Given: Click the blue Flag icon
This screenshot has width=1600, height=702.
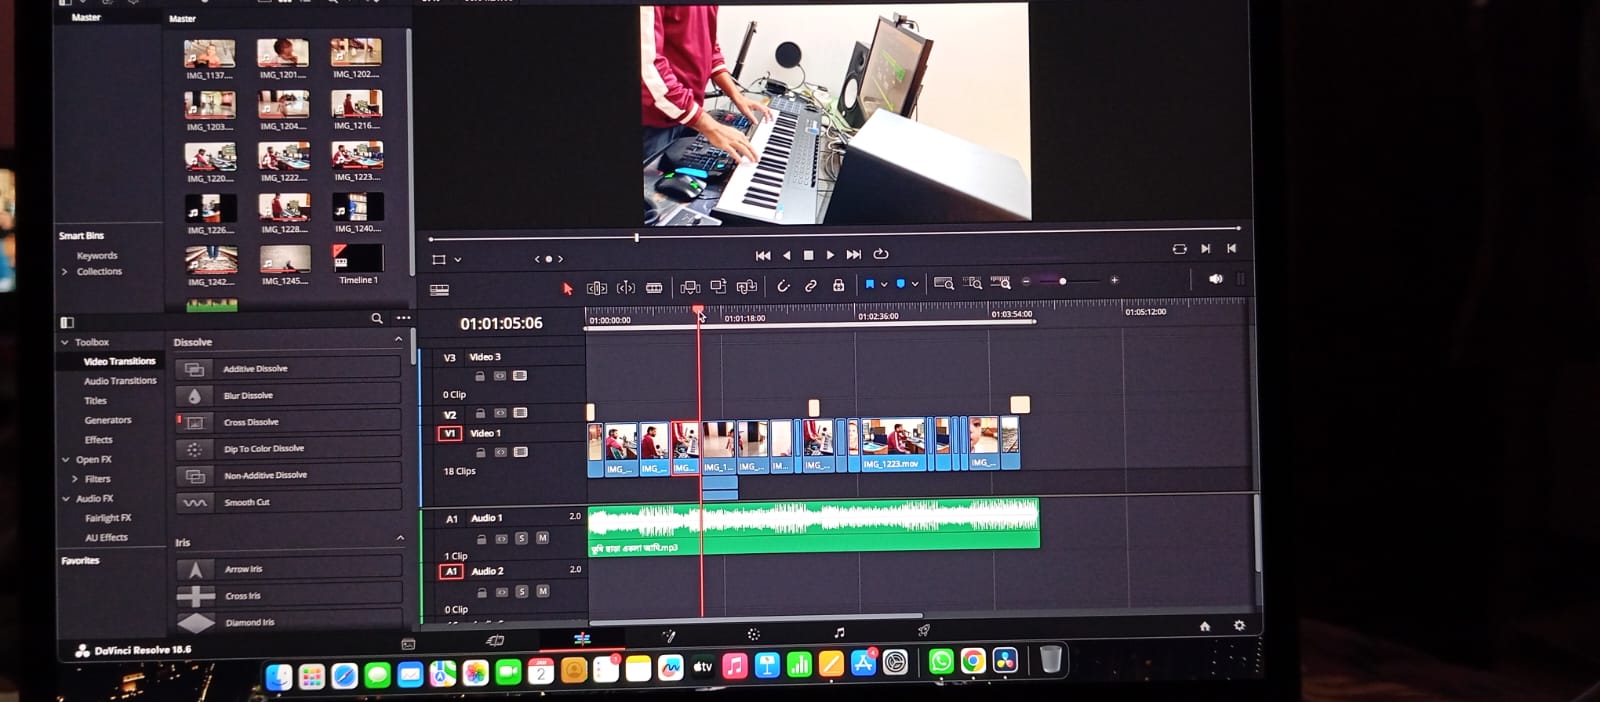Looking at the screenshot, I should 870,285.
